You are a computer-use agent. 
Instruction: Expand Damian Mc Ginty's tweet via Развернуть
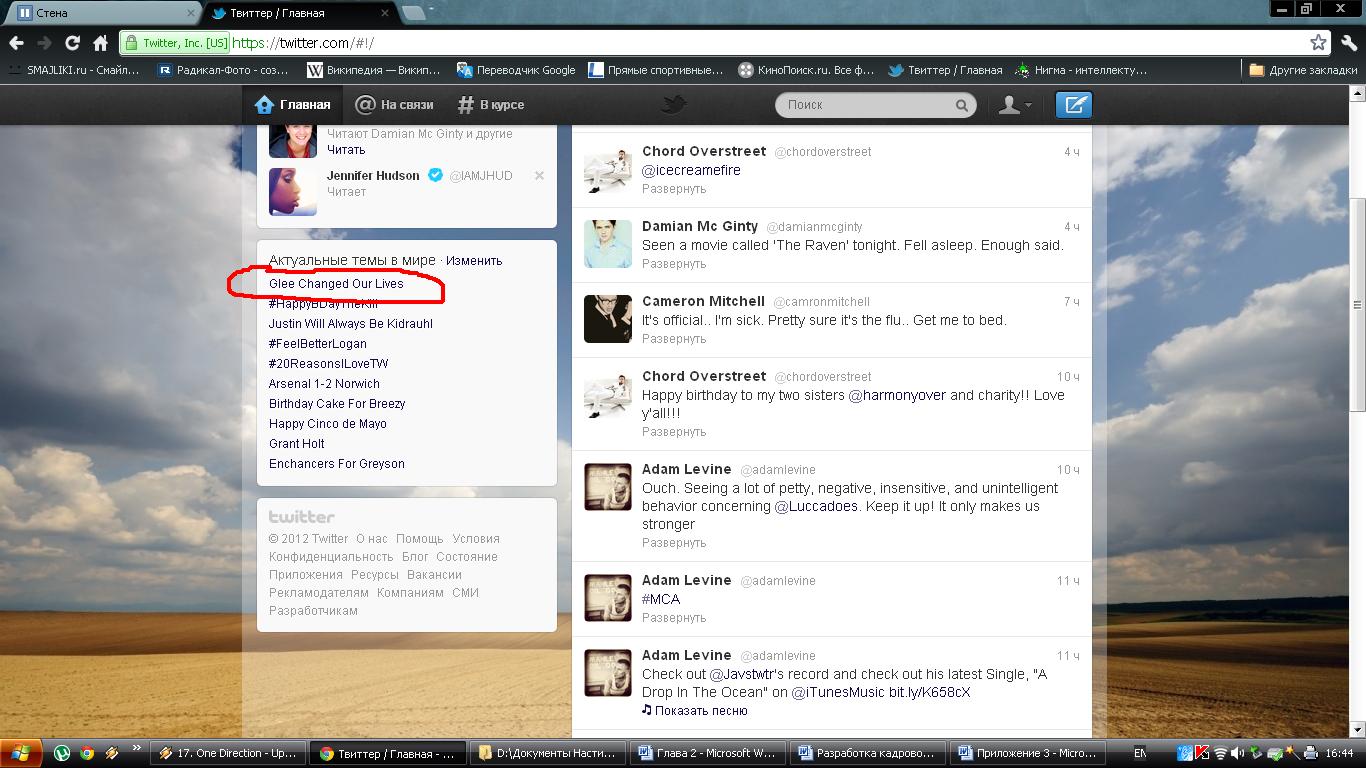(x=674, y=264)
